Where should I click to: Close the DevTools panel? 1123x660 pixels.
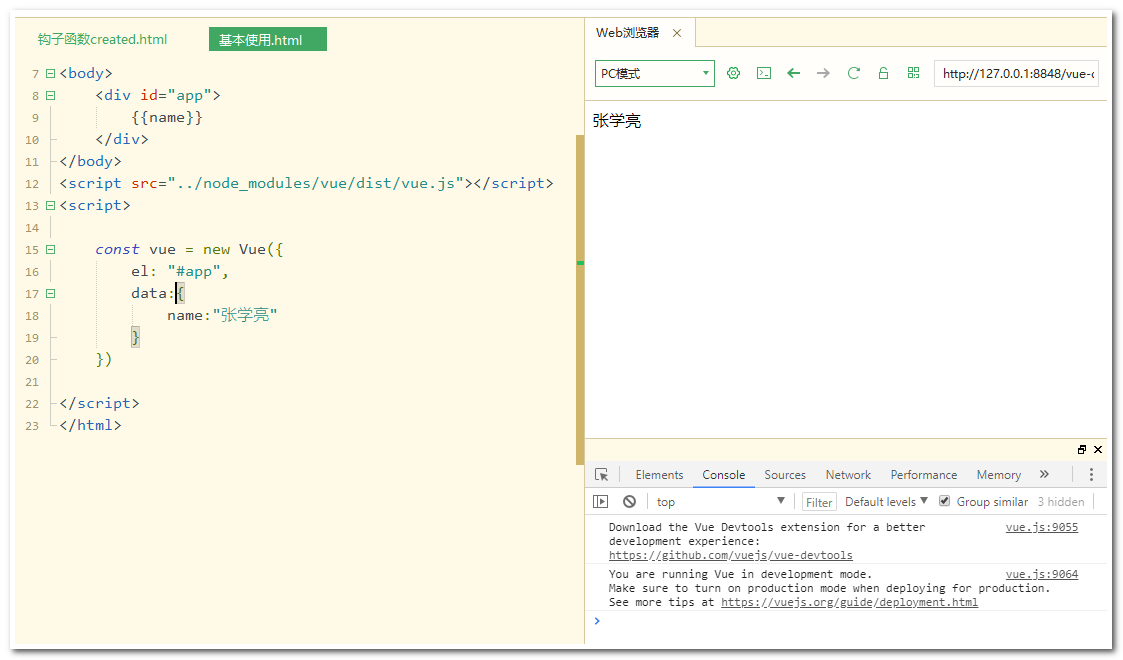pos(1098,450)
